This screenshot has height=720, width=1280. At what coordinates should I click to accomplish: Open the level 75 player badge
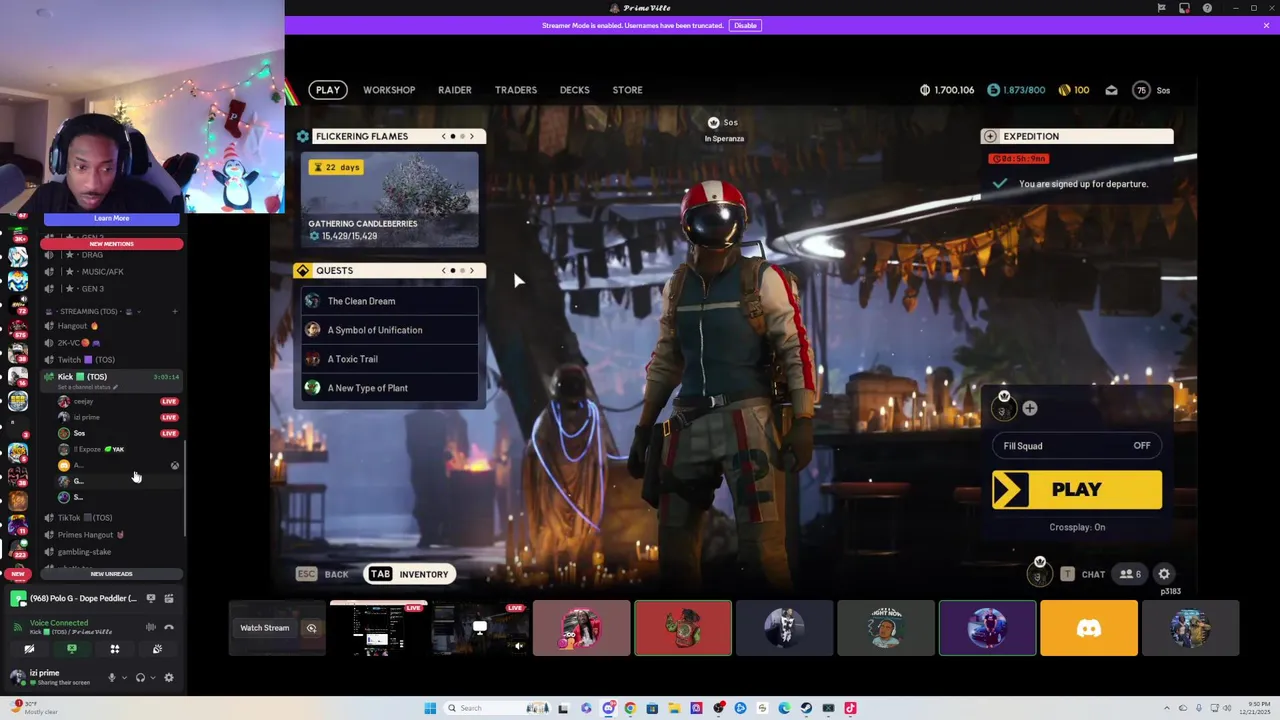[1141, 90]
